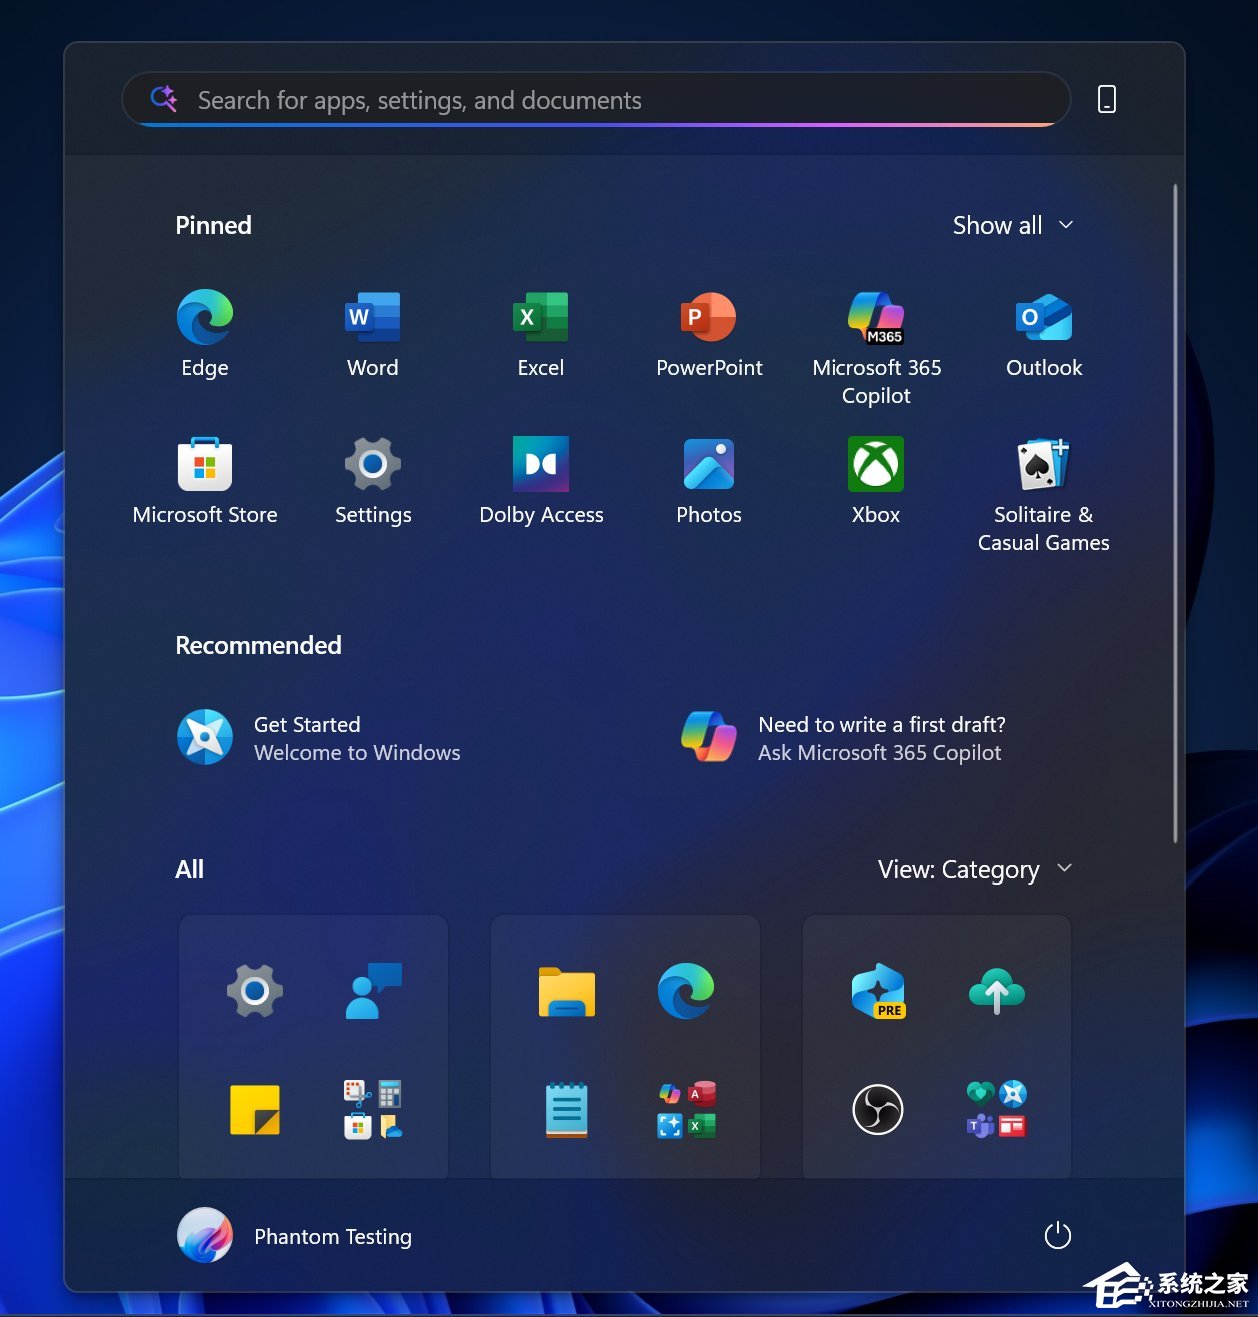The height and width of the screenshot is (1317, 1258).
Task: Click the power button
Action: coord(1057,1236)
